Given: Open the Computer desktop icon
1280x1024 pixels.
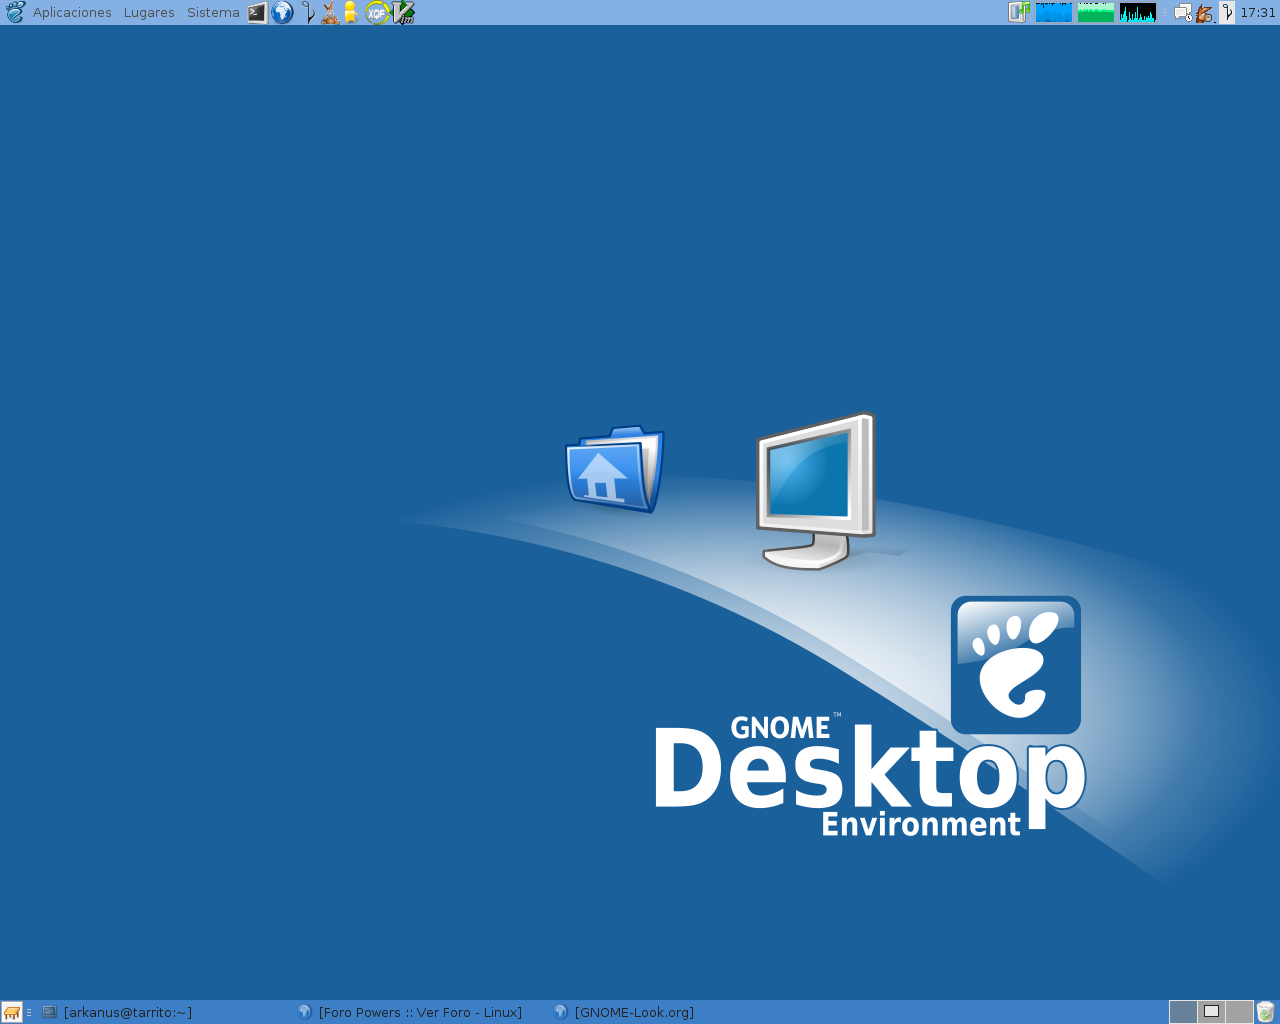Looking at the screenshot, I should pyautogui.click(x=817, y=491).
